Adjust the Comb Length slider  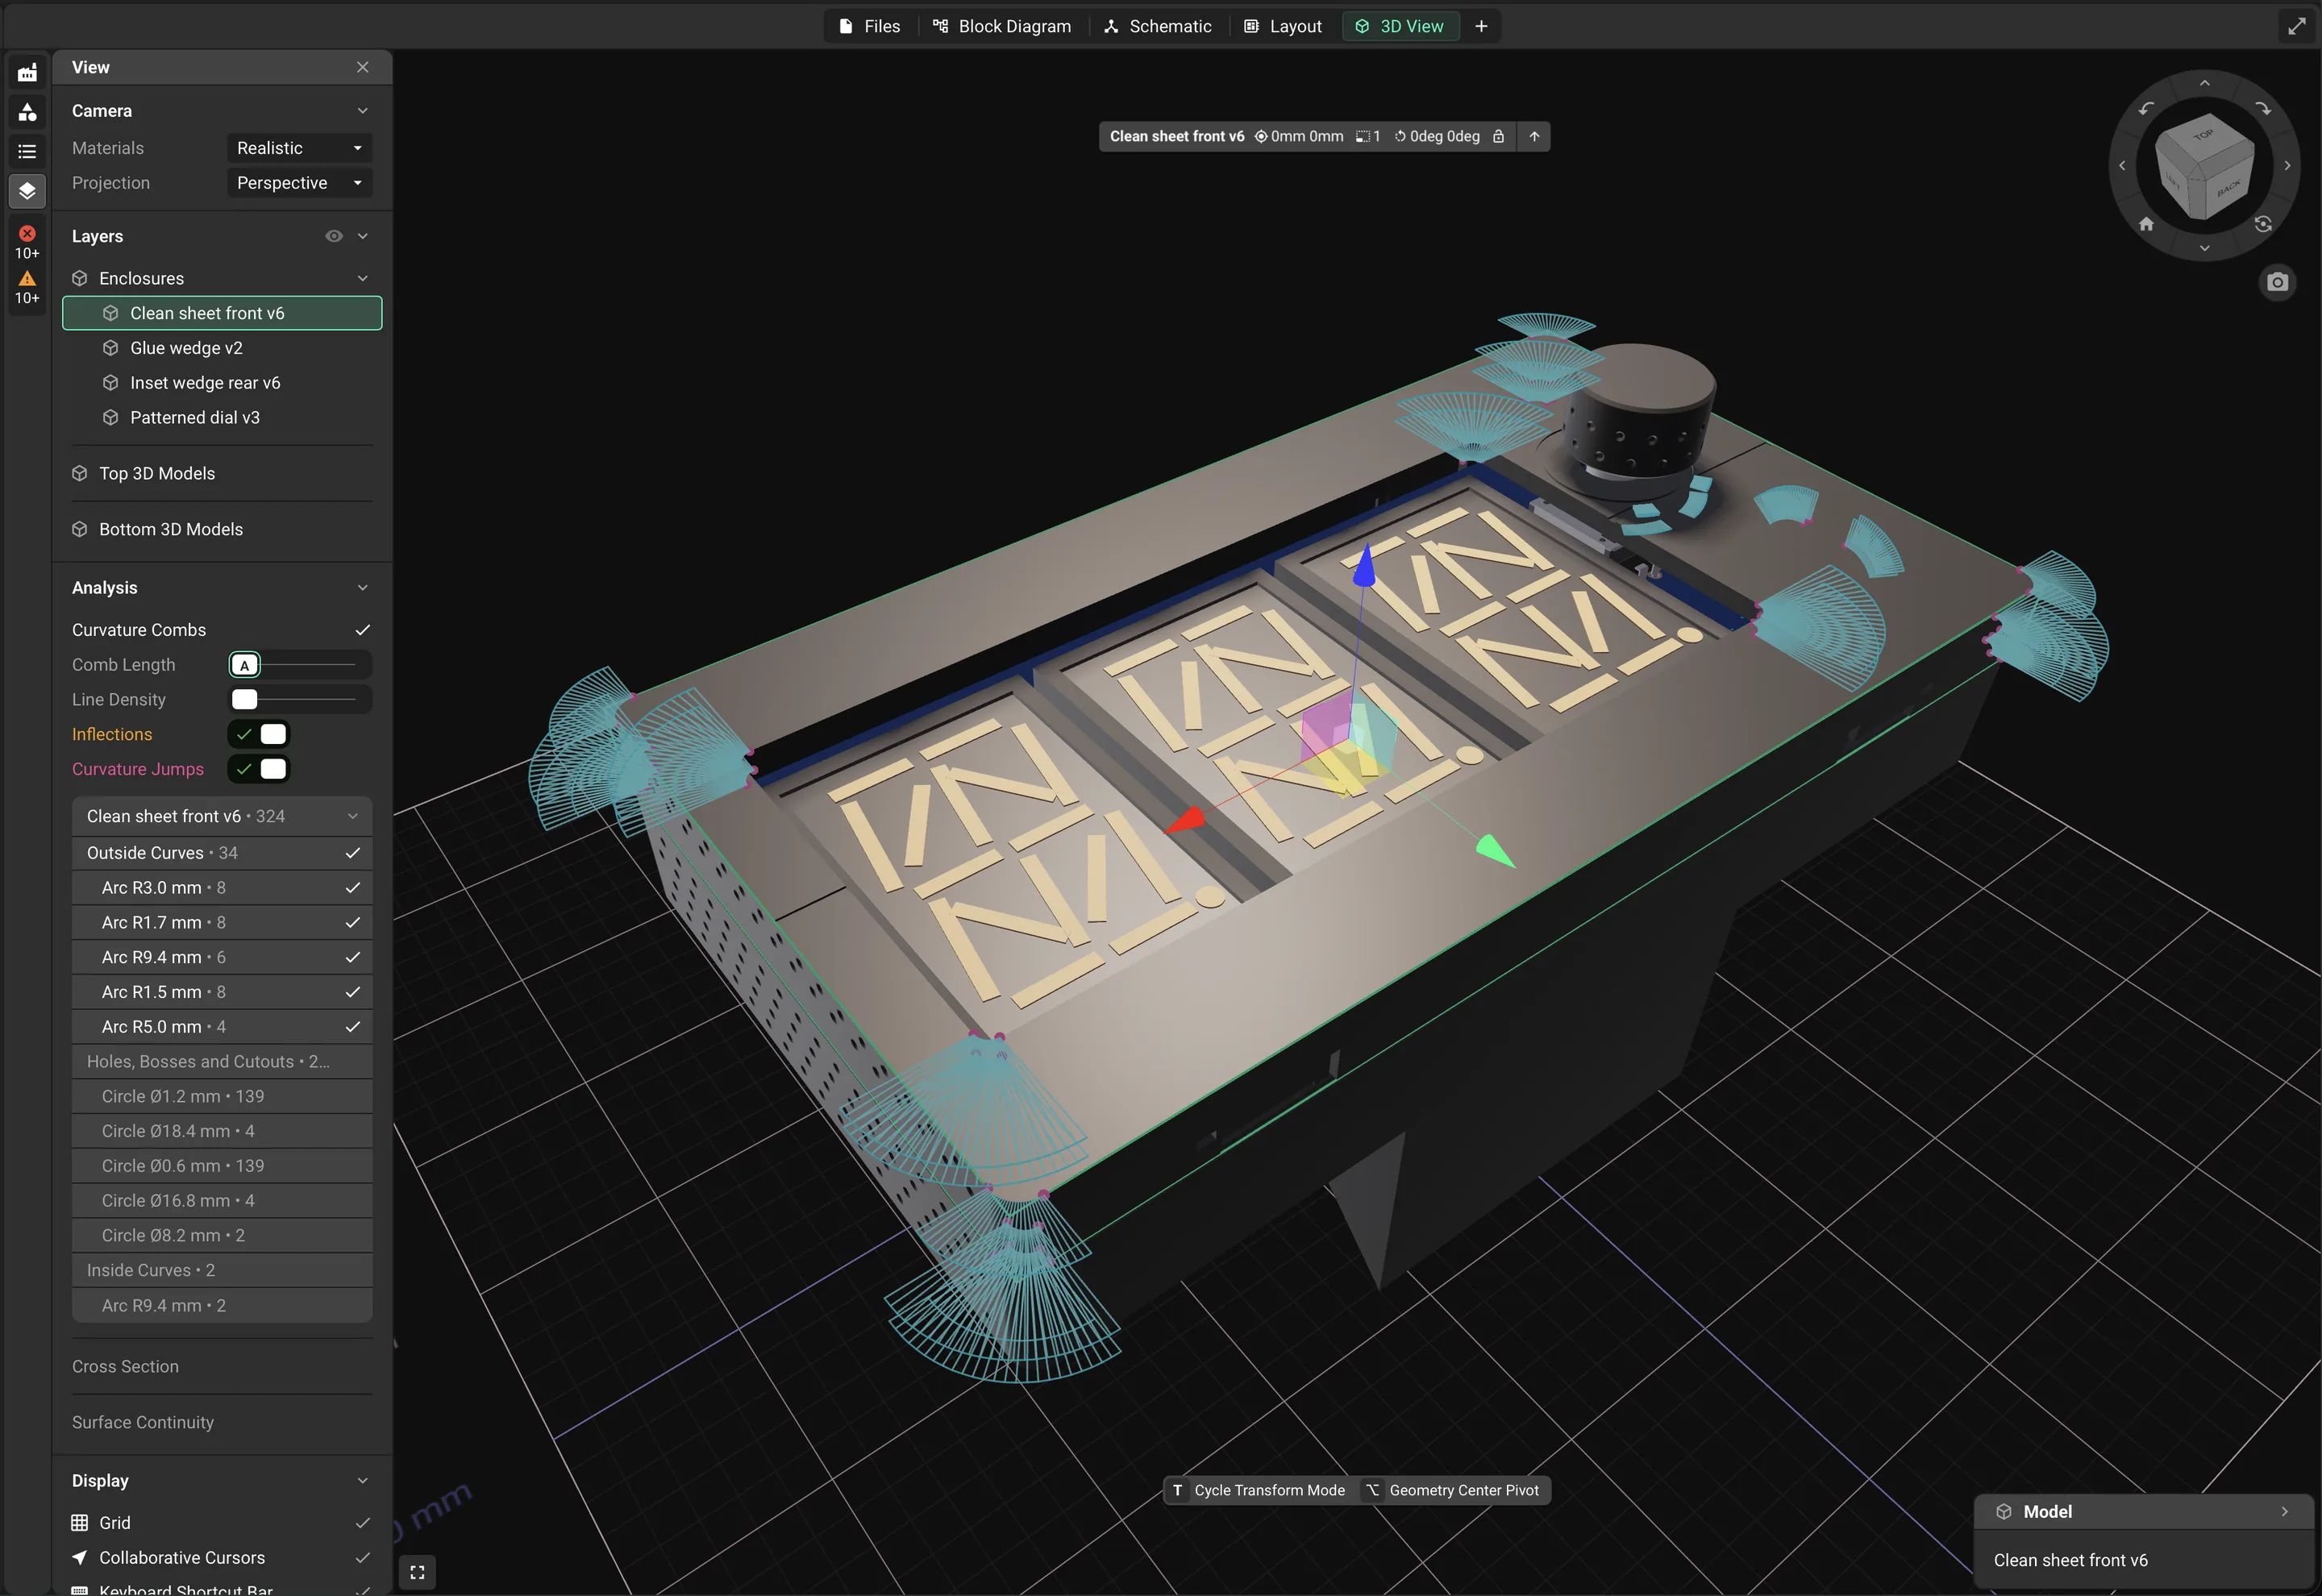pos(300,665)
